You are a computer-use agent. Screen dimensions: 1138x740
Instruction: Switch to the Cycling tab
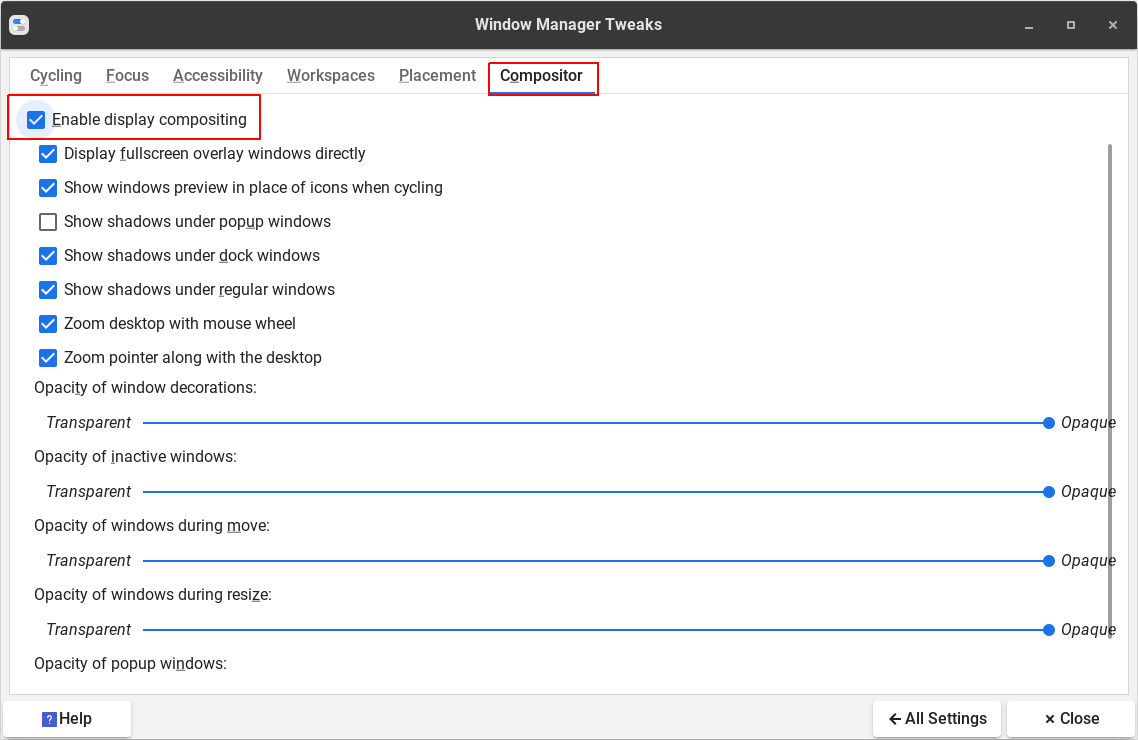click(56, 76)
